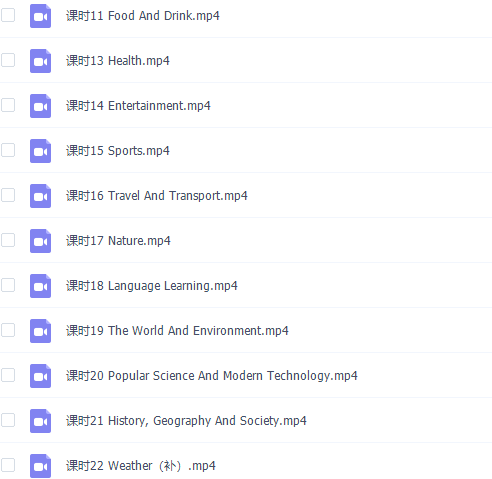Click video icon beside 课时17 Nature.mp4

click(x=40, y=241)
